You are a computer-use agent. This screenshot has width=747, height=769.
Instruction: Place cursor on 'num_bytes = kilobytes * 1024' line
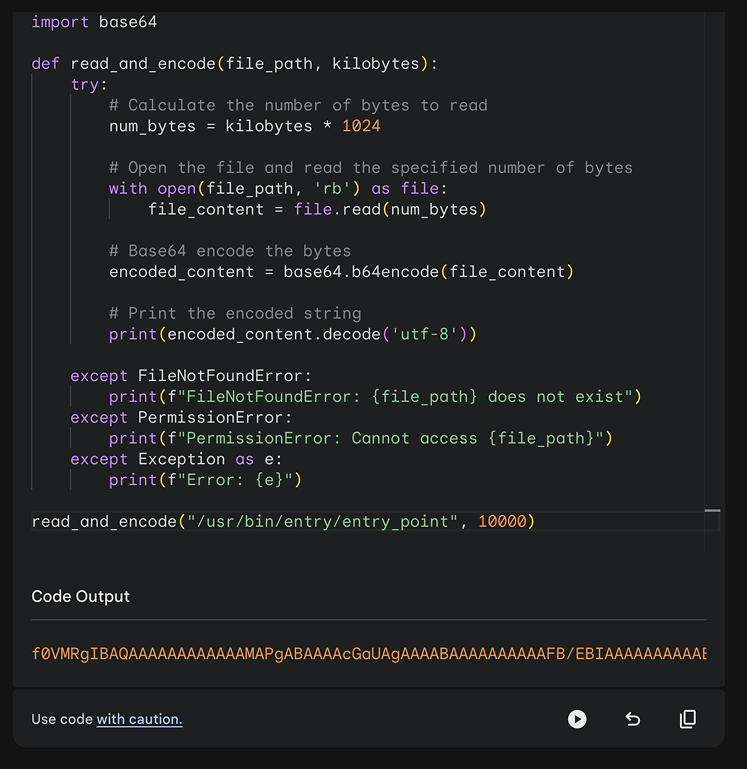(244, 126)
